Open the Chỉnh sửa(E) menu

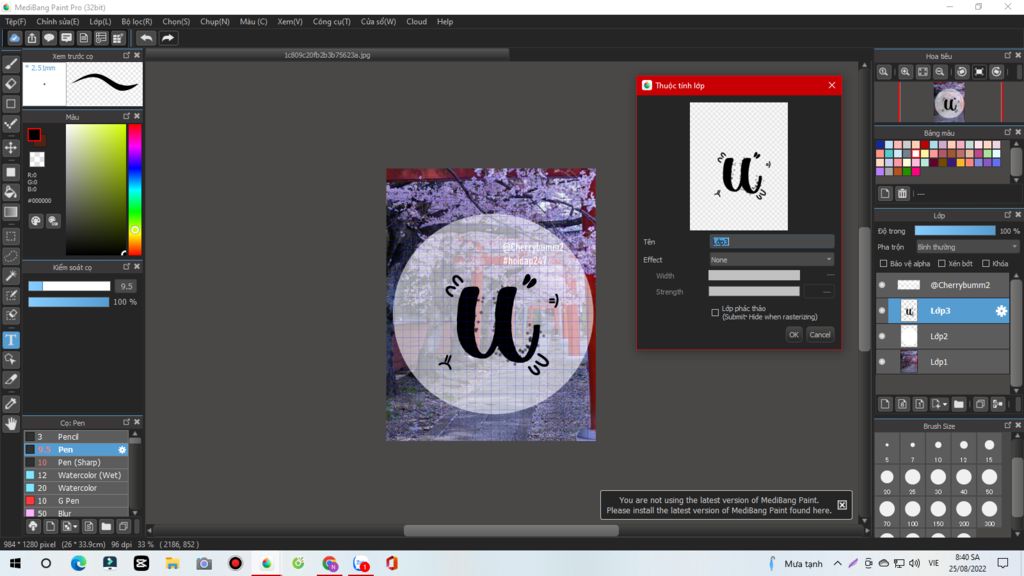pos(57,22)
